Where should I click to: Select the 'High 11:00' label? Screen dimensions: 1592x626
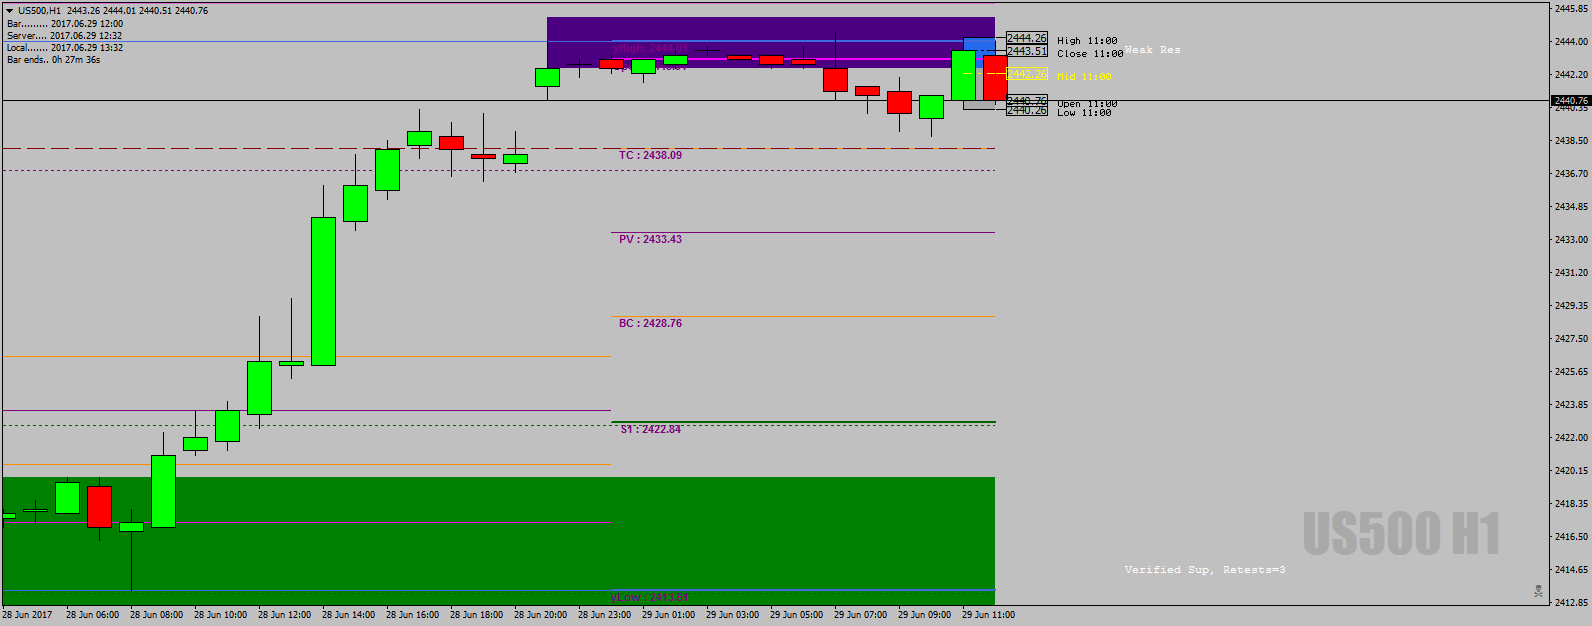(1087, 41)
